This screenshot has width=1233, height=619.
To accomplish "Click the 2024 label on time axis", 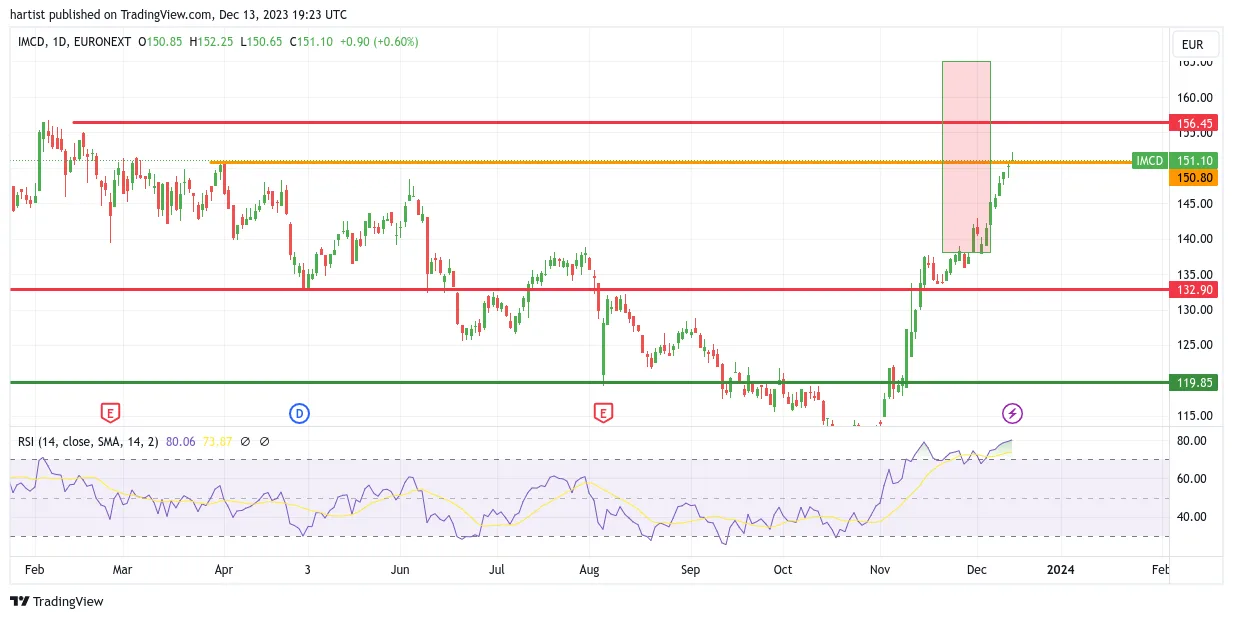I will (x=1060, y=570).
